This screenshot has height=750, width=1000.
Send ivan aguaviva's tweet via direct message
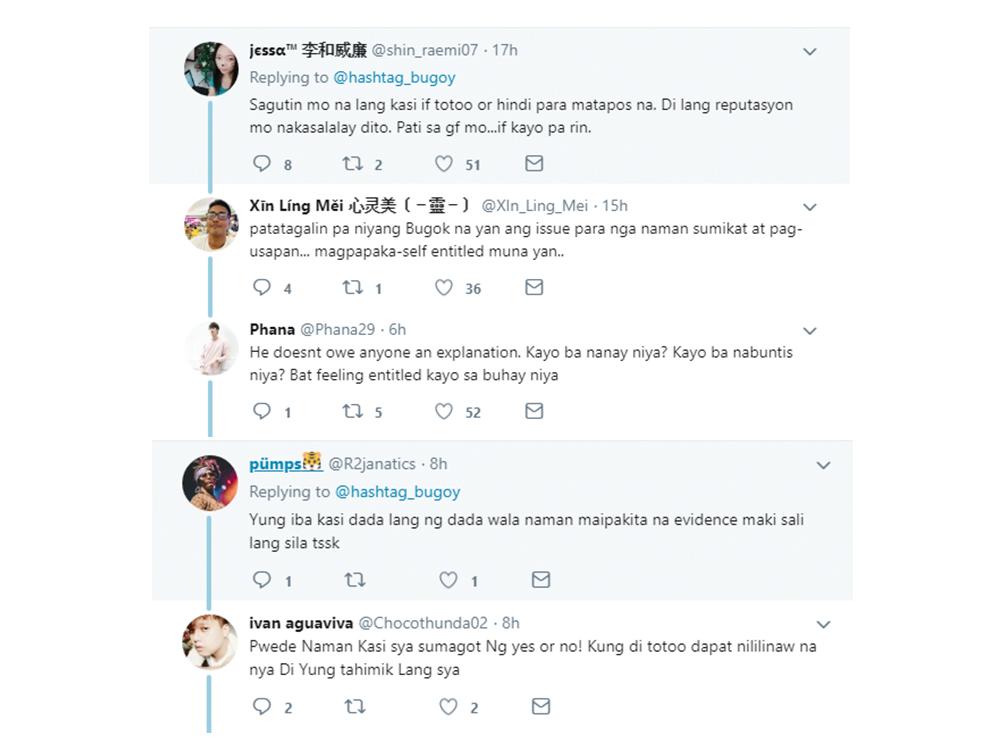[541, 707]
